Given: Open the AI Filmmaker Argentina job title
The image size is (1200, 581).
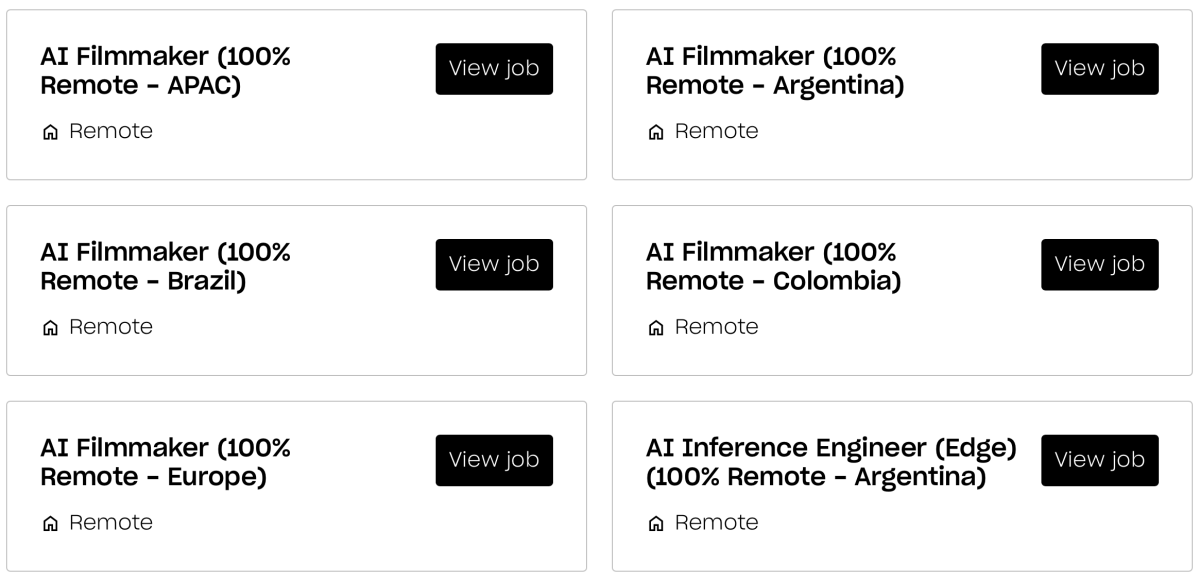Looking at the screenshot, I should [774, 71].
